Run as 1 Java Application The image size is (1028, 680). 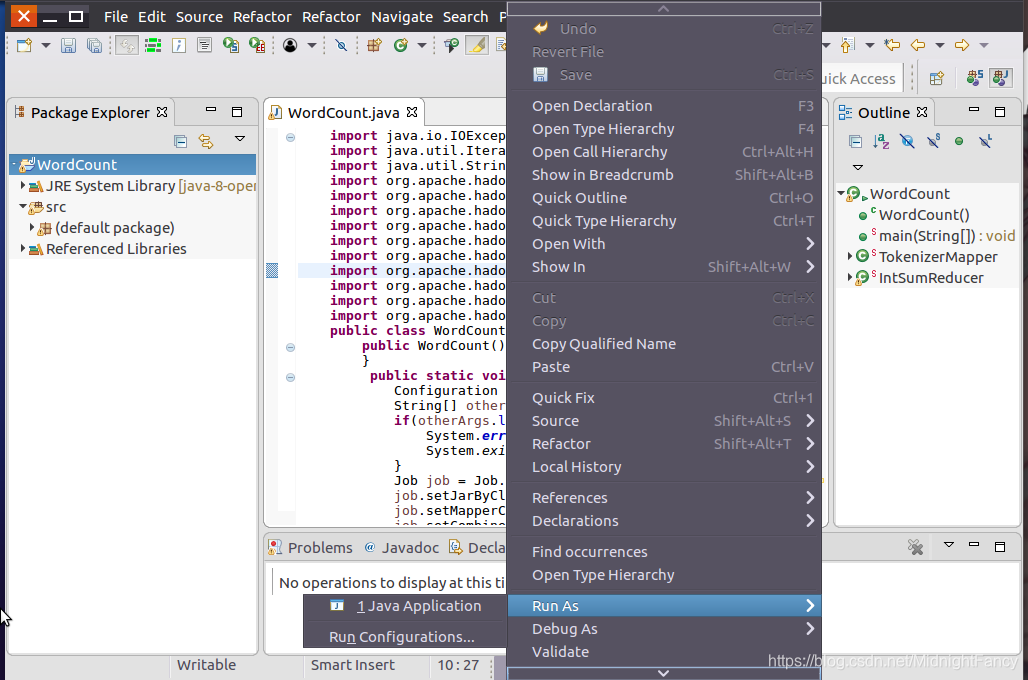click(x=405, y=606)
